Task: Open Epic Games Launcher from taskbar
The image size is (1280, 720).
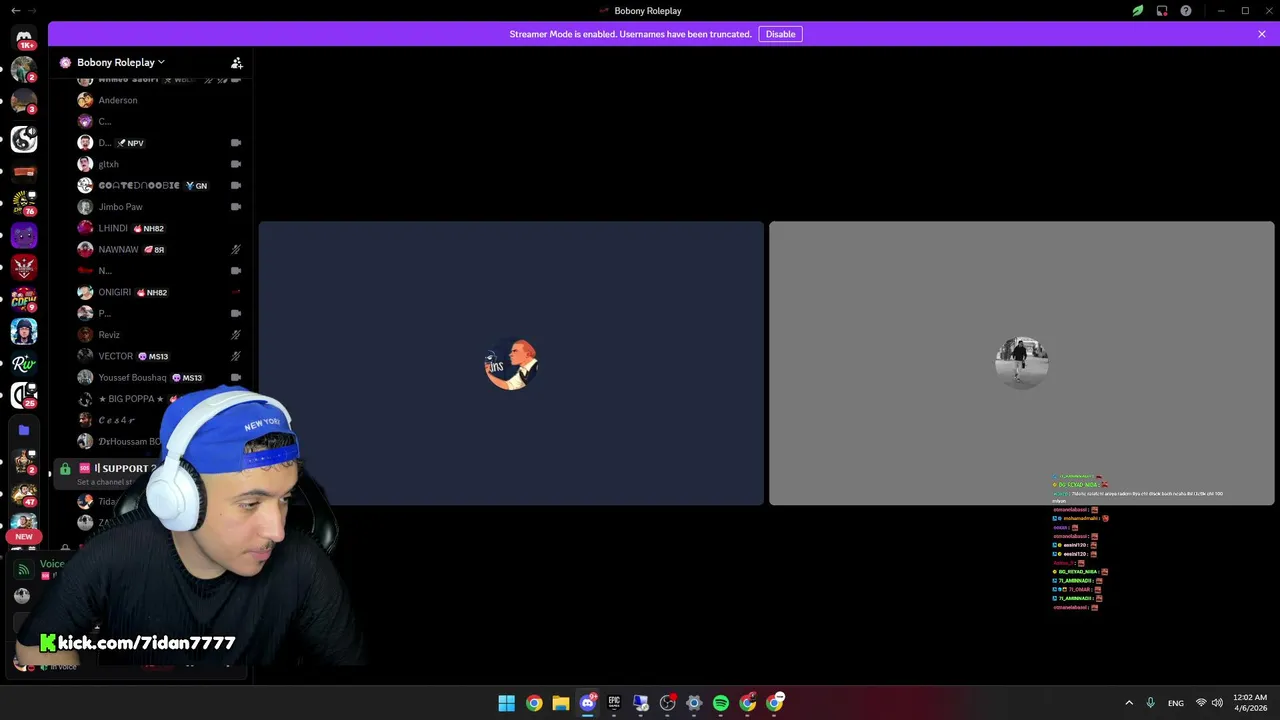Action: pyautogui.click(x=614, y=703)
